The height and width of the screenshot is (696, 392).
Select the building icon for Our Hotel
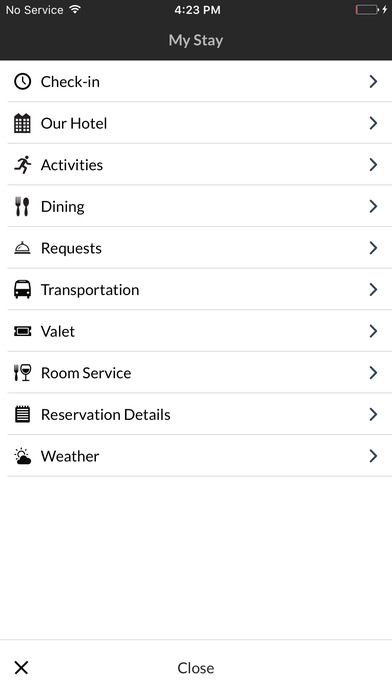(x=22, y=123)
